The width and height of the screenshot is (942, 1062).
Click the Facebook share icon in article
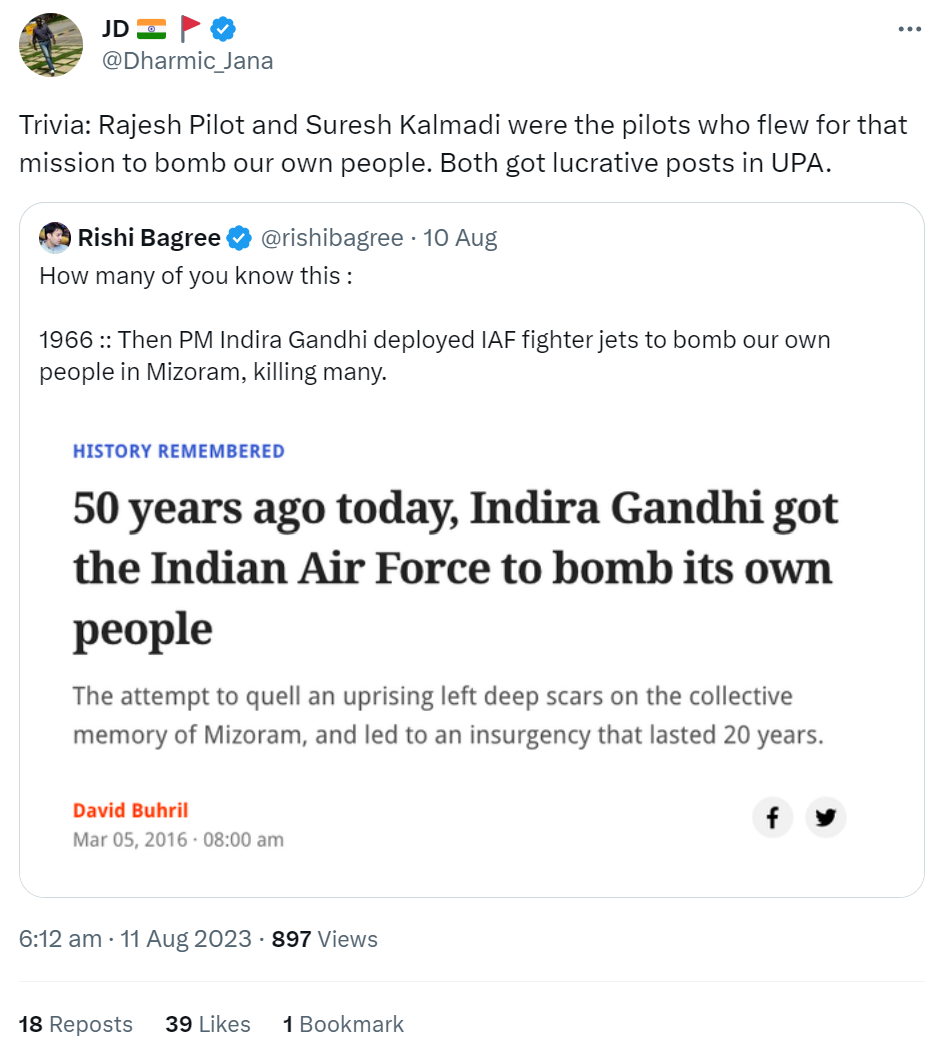pyautogui.click(x=772, y=818)
